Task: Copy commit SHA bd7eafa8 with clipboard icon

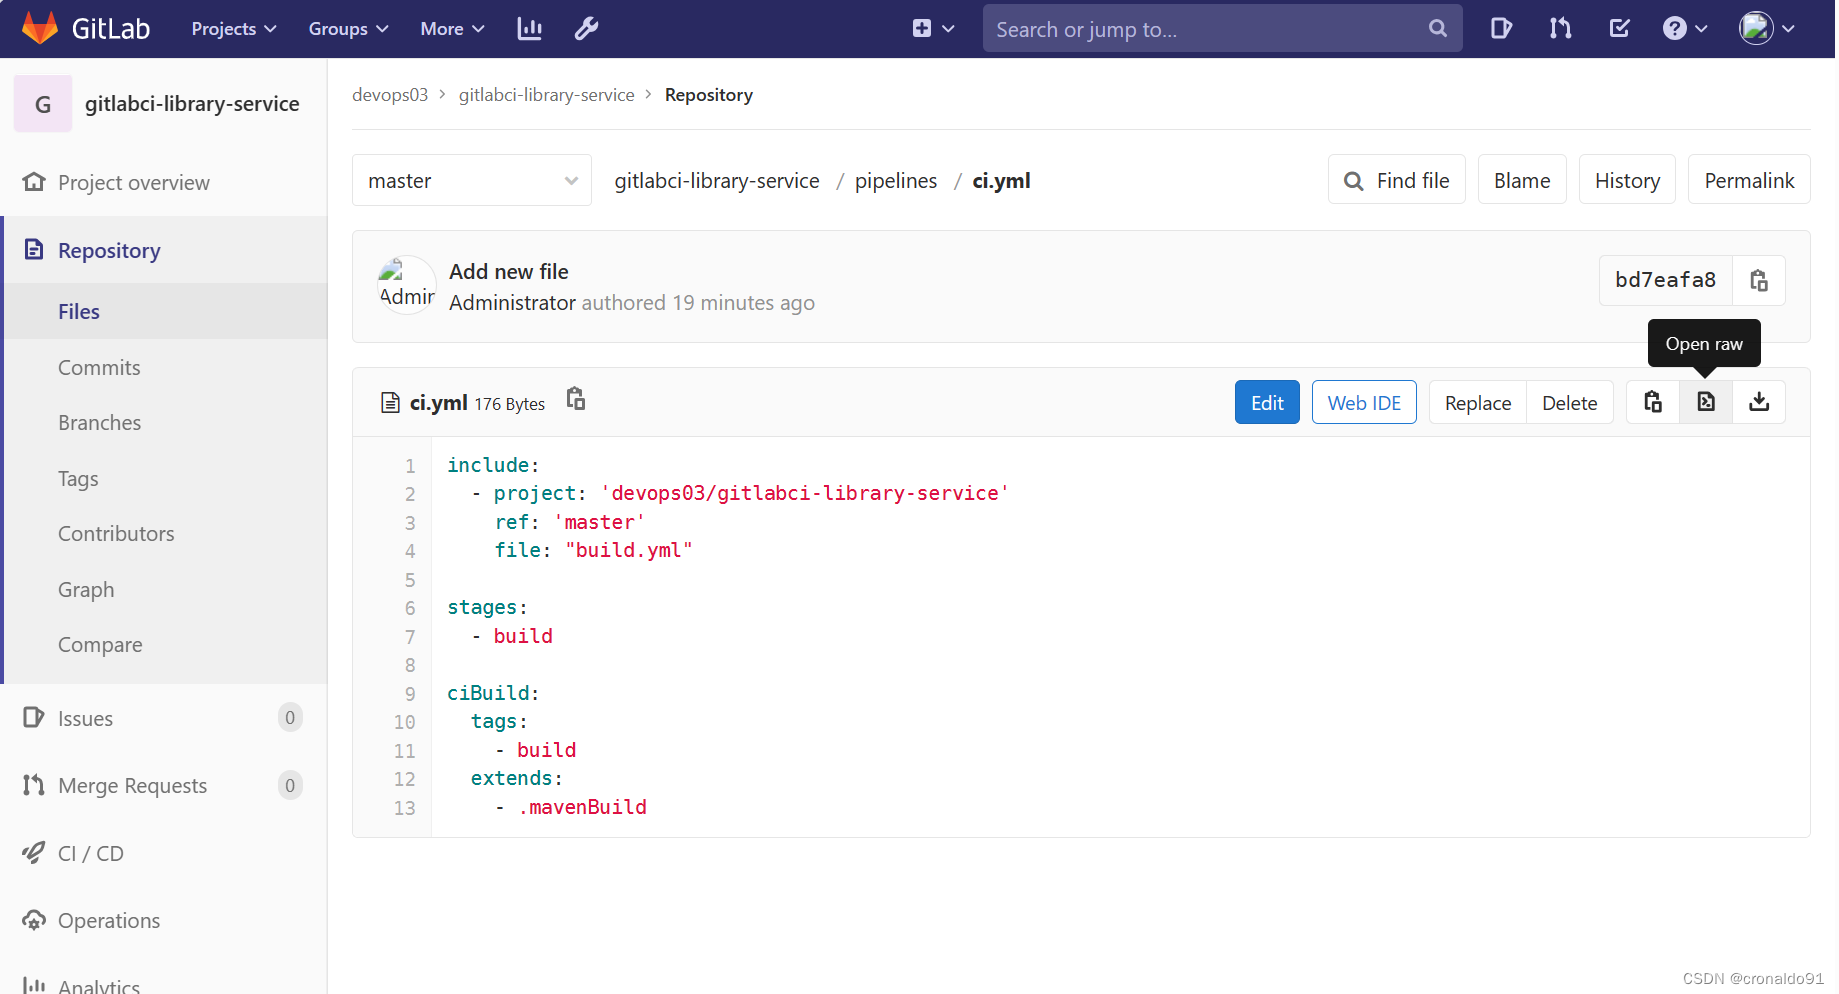Action: (x=1759, y=281)
